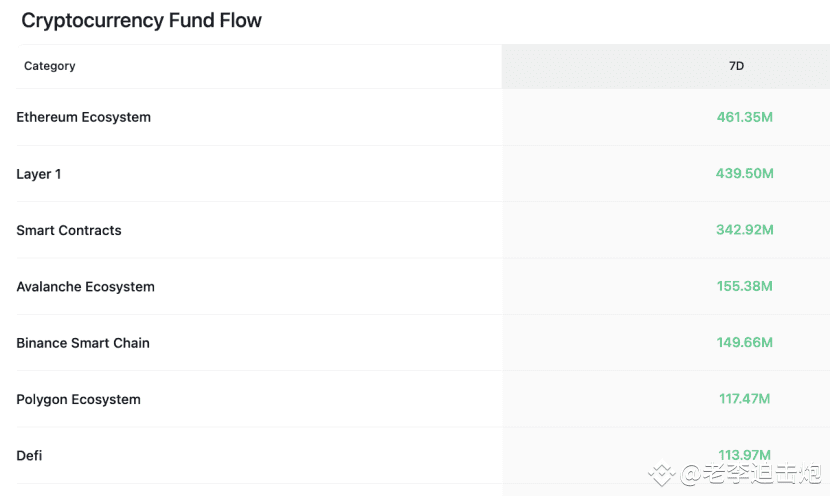Viewport: 830px width, 496px height.
Task: Select the 149.66M Binance Smart Chain value
Action: click(x=745, y=342)
